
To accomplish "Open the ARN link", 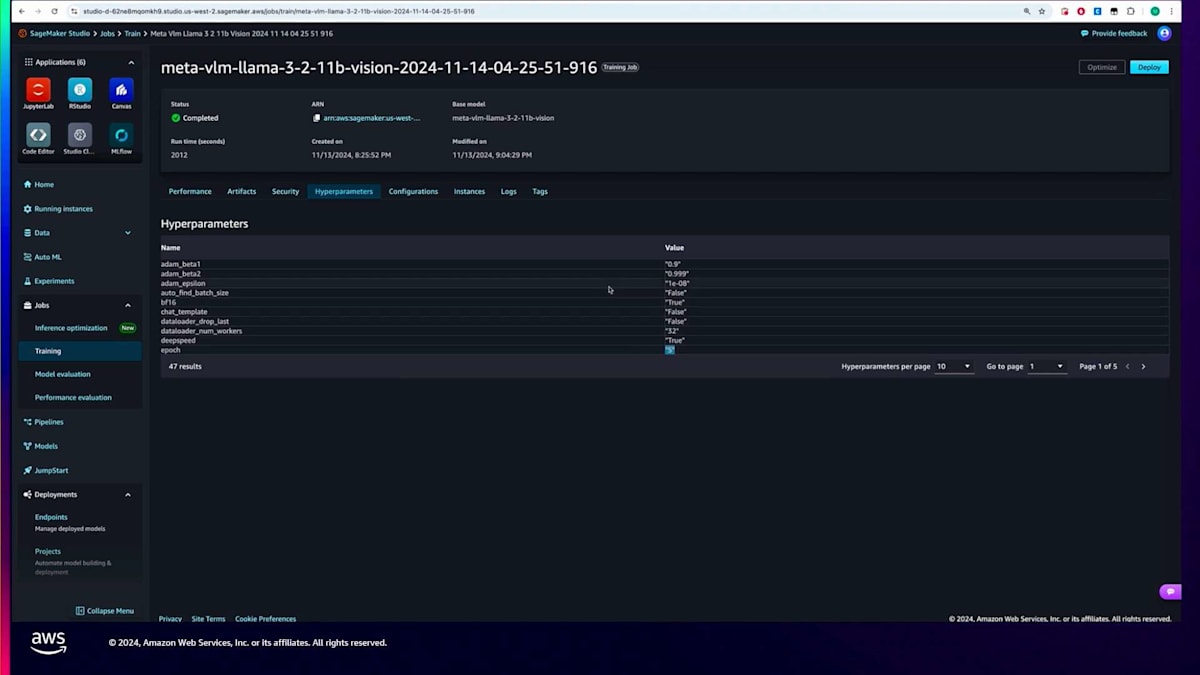I will click(372, 118).
